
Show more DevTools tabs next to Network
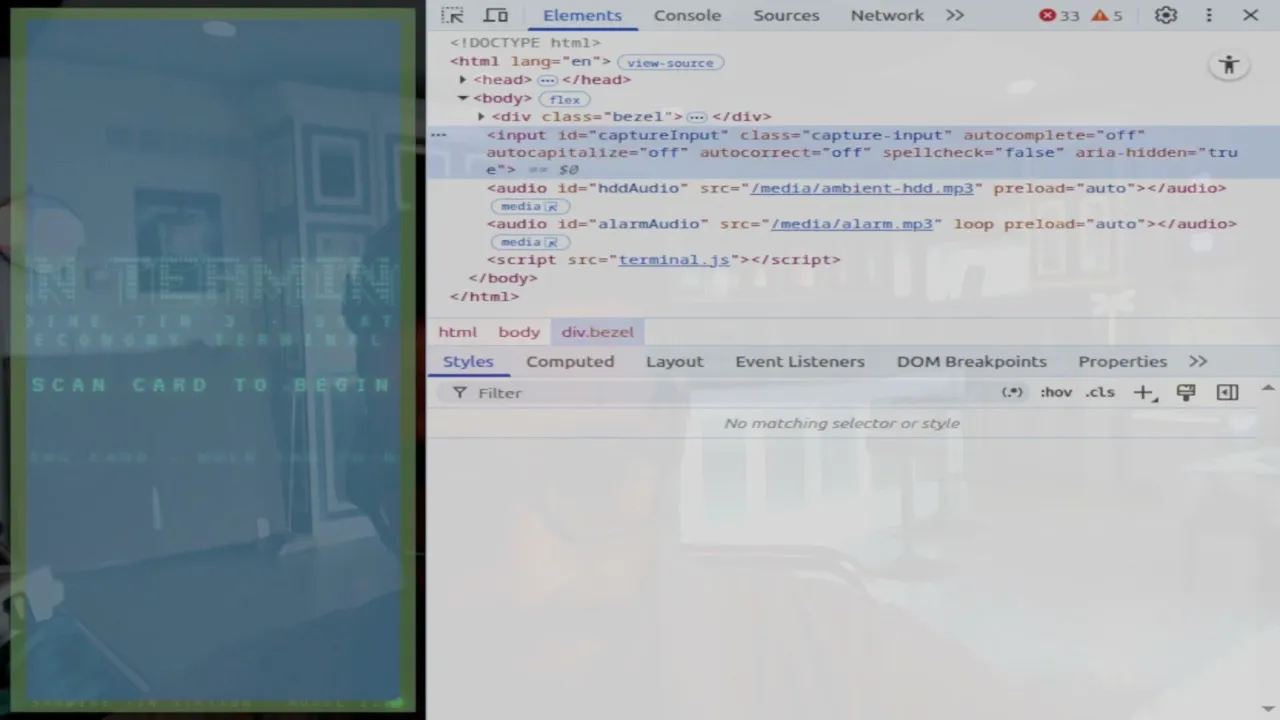955,15
